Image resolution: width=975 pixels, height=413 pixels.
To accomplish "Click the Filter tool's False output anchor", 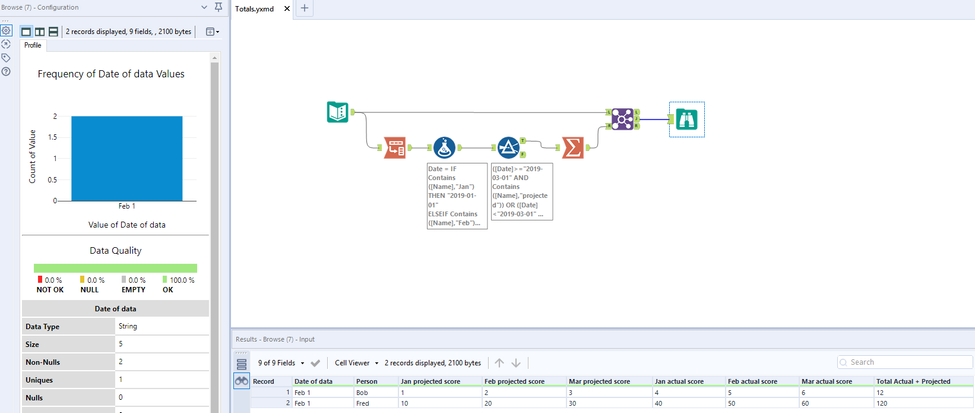I will click(x=522, y=154).
